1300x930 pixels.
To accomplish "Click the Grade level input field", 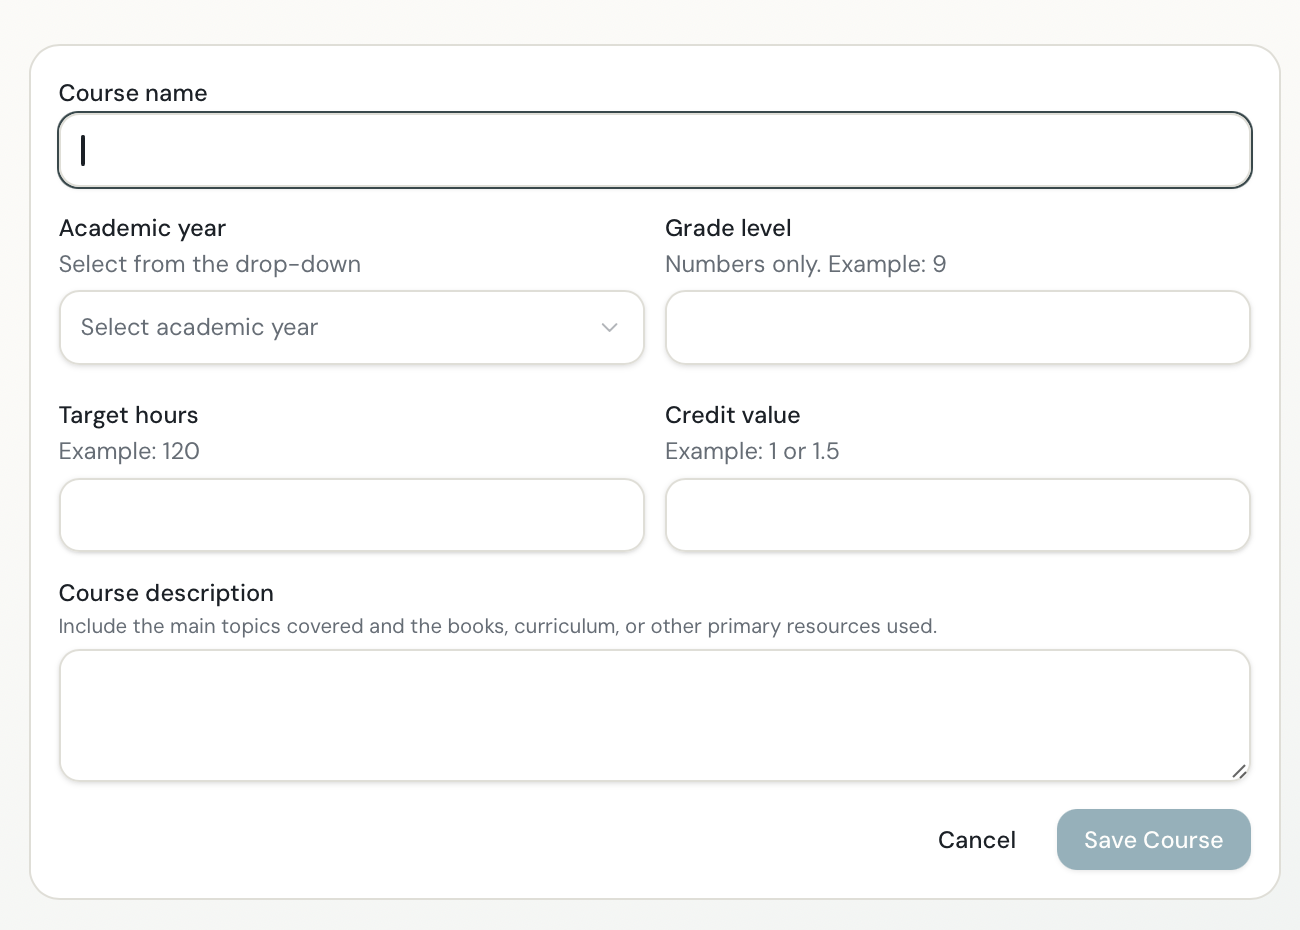I will click(958, 327).
